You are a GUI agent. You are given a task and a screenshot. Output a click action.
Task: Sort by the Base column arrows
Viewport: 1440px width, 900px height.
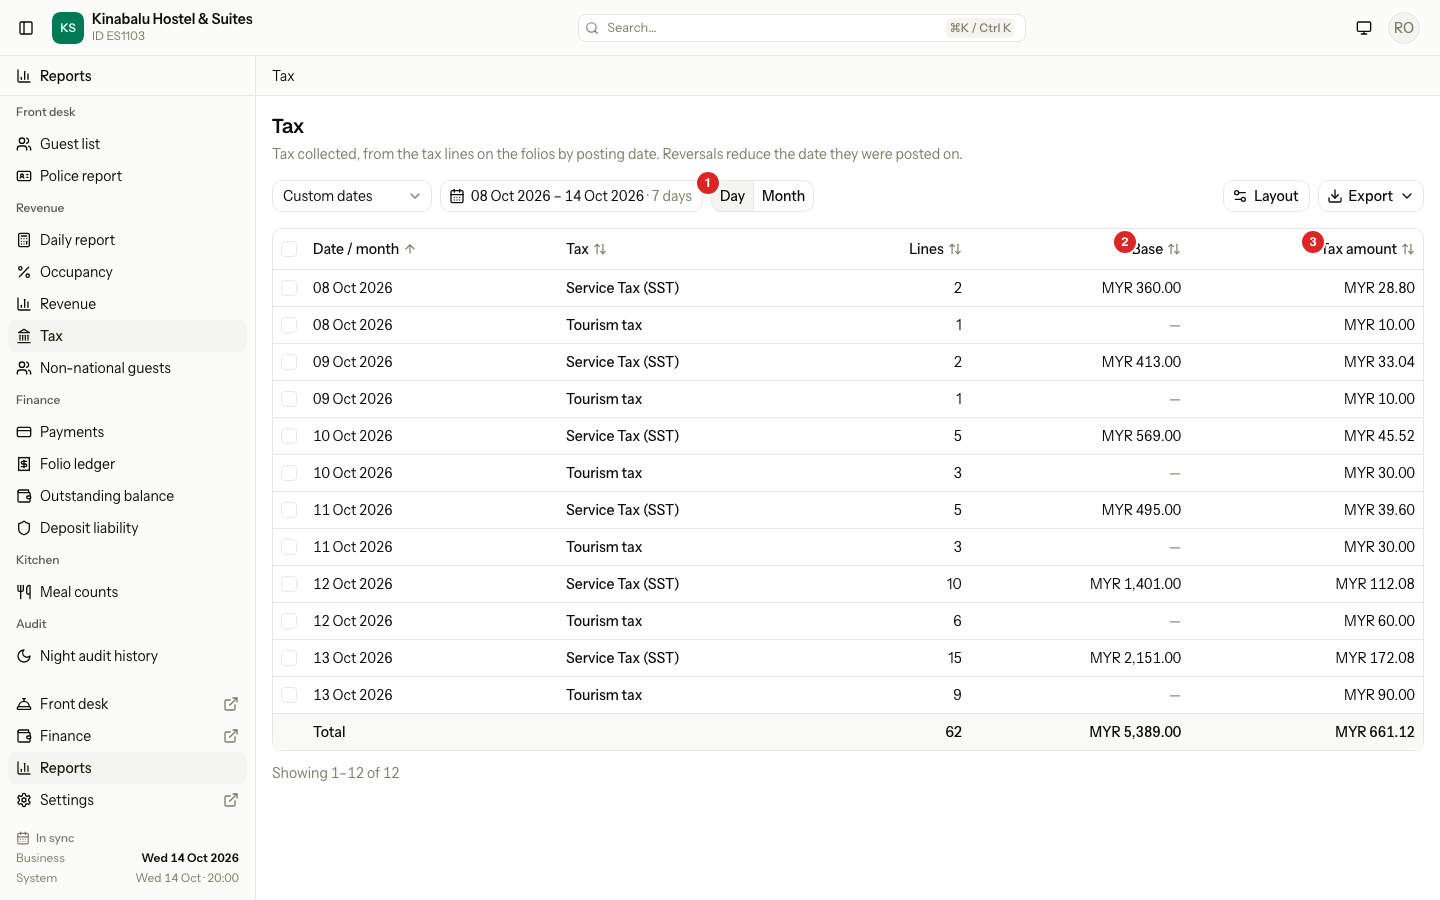pyautogui.click(x=1174, y=249)
